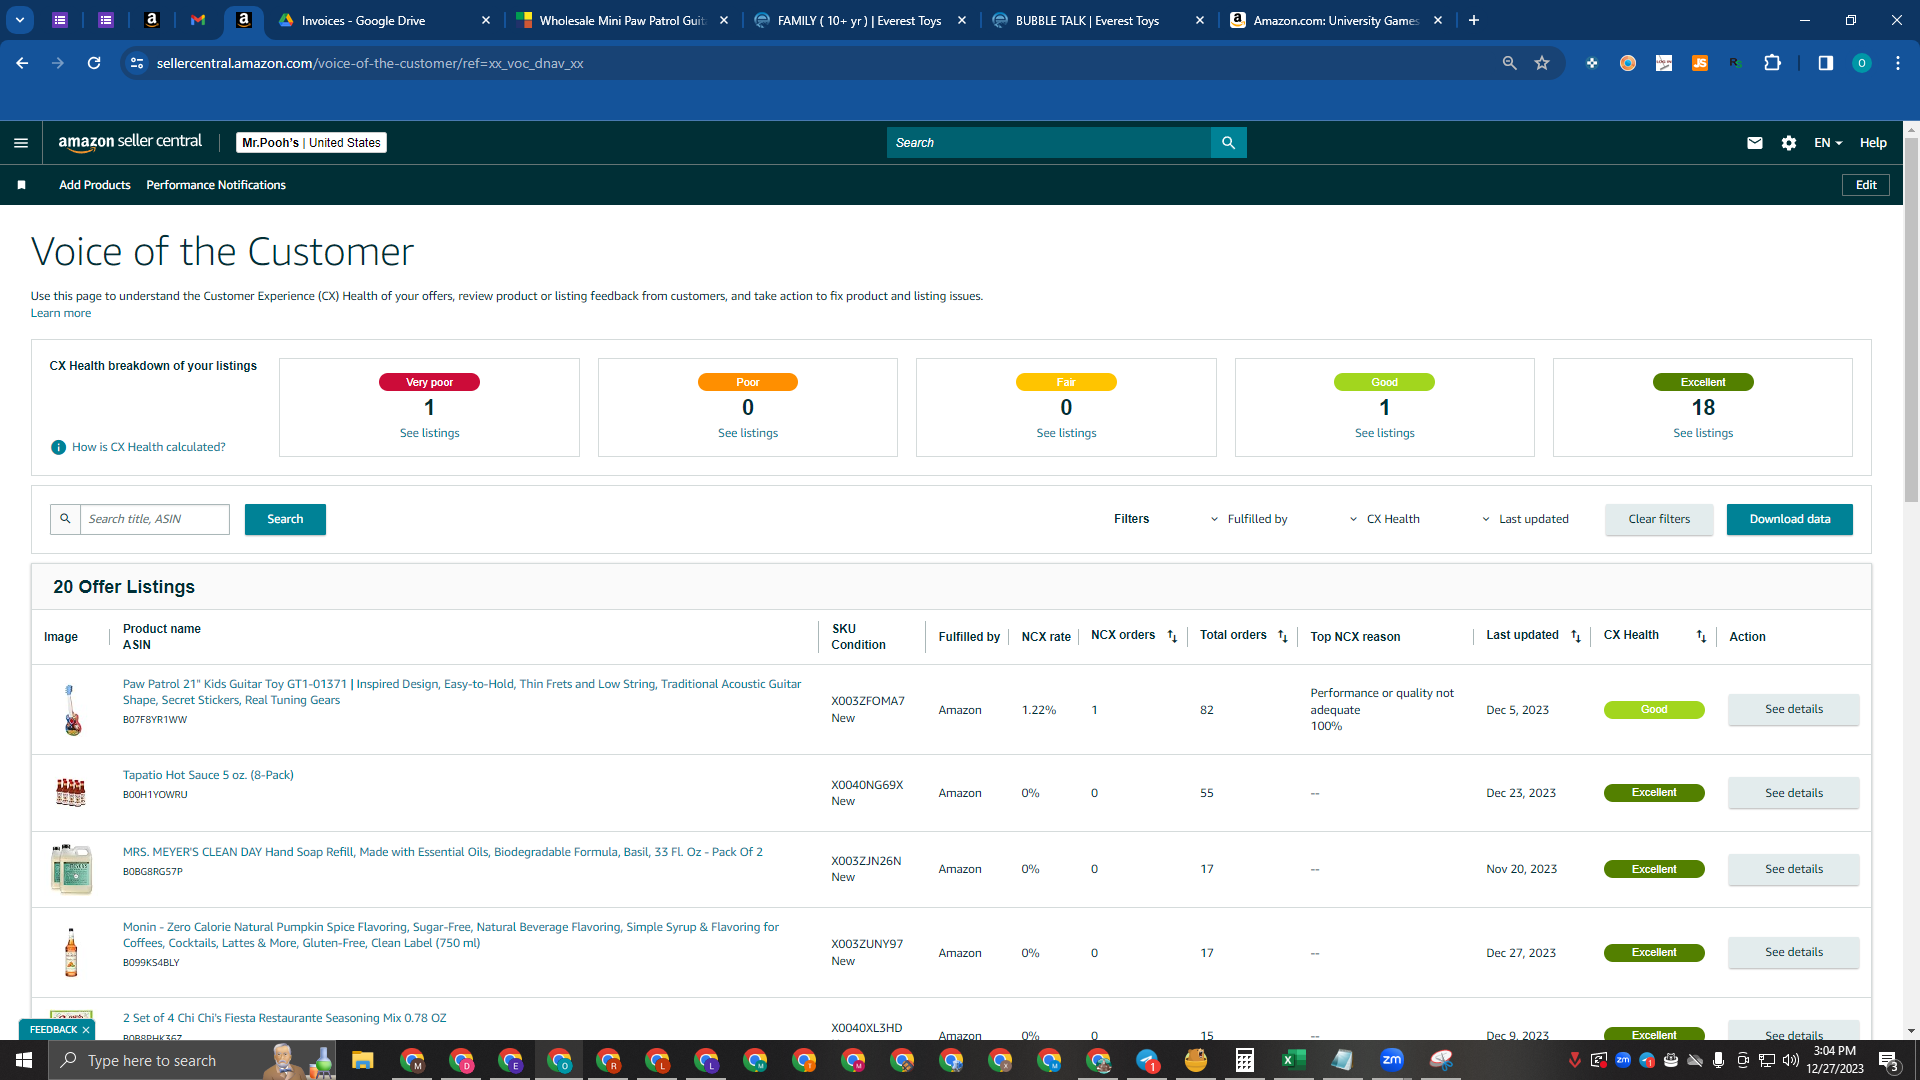
Task: Close the FEEDBACK tab widget
Action: (x=86, y=1030)
